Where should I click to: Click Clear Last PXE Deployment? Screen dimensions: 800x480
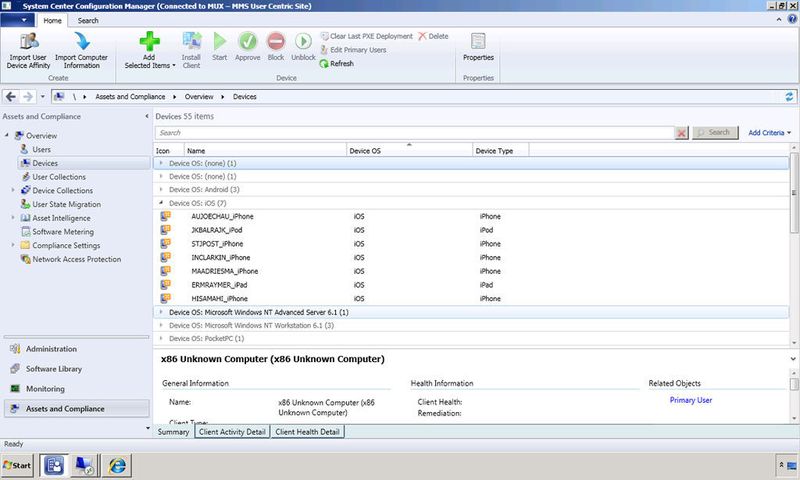tap(366, 36)
